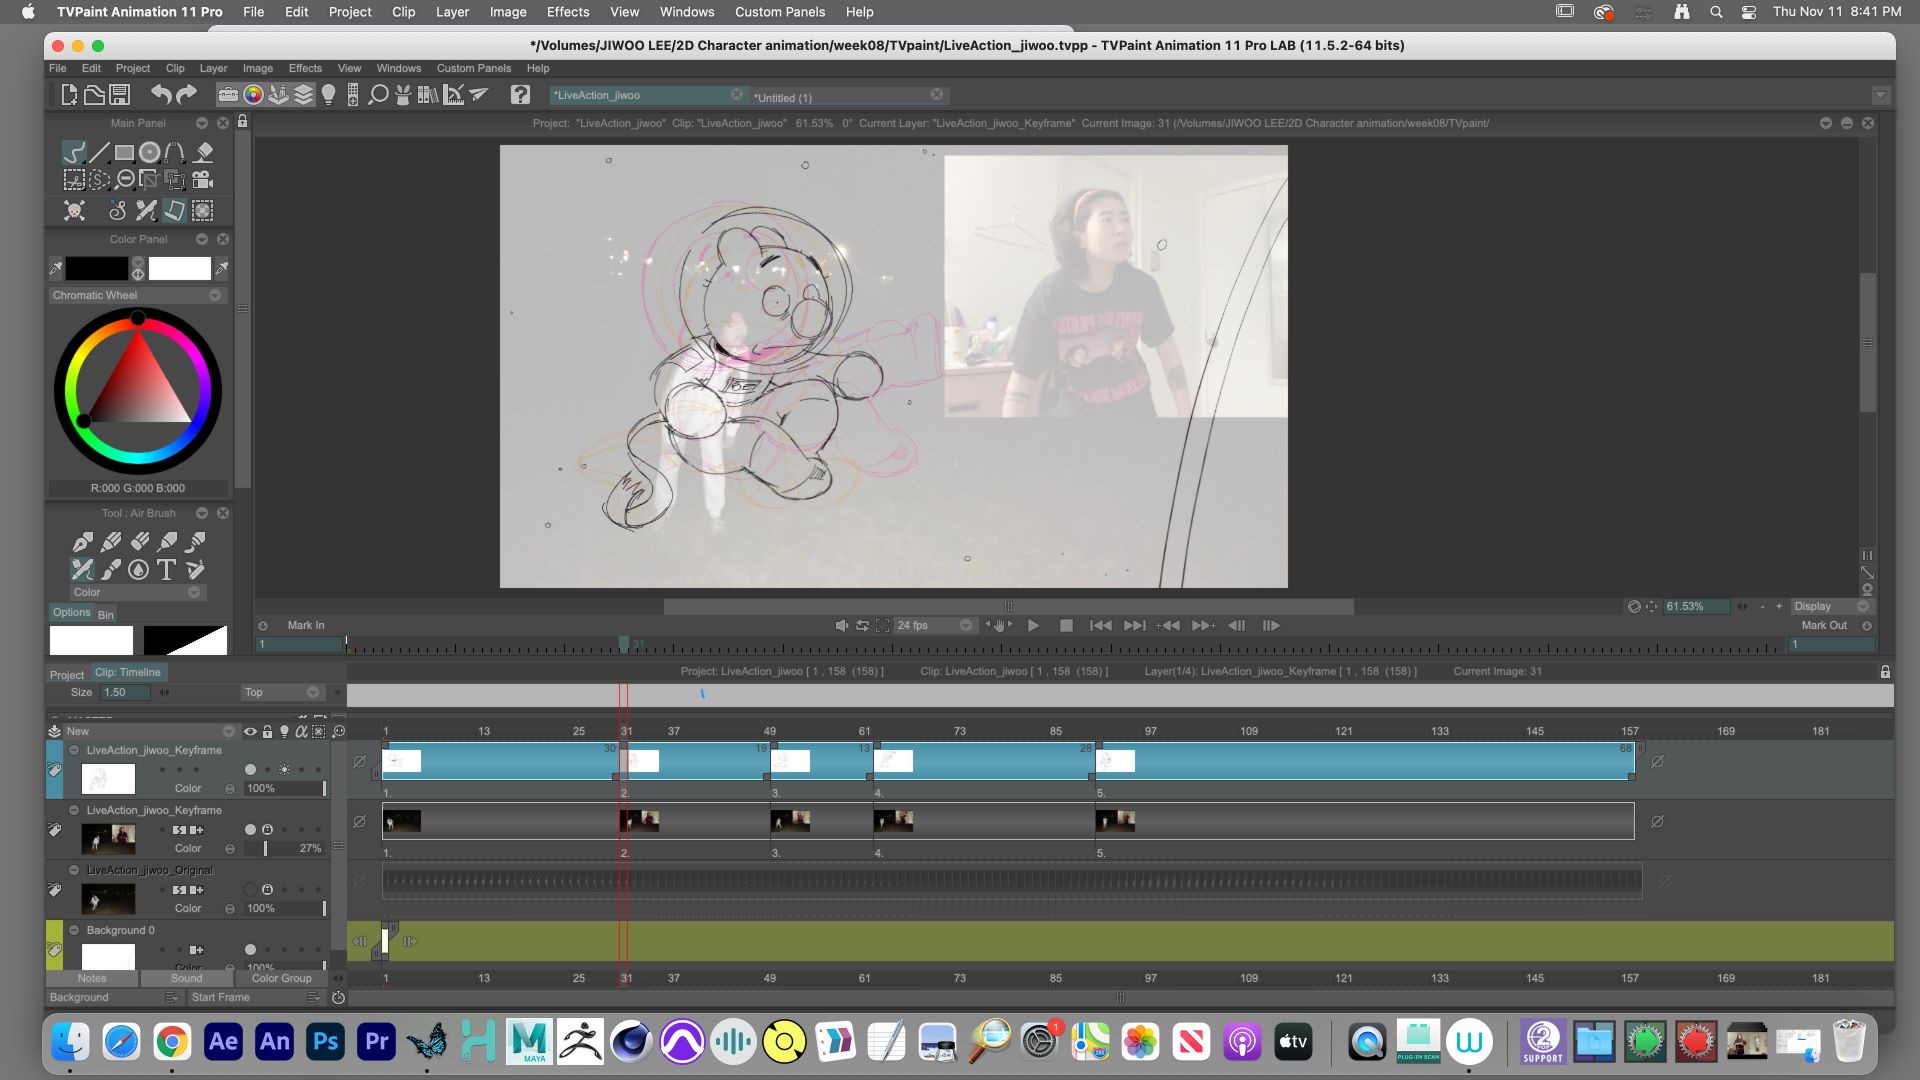1920x1080 pixels.
Task: Toggle lock on second LiveAction_jiwoo_Keyframe layer
Action: 267,830
